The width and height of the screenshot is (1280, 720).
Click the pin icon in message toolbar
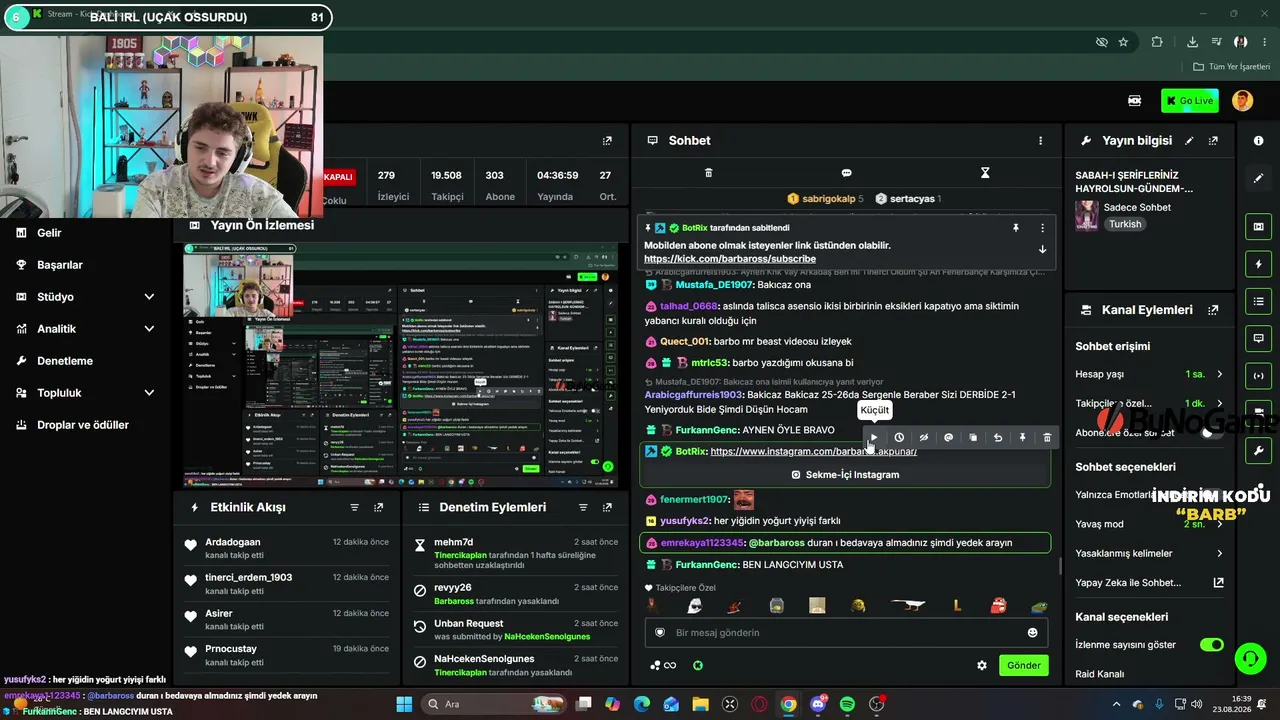(1022, 437)
